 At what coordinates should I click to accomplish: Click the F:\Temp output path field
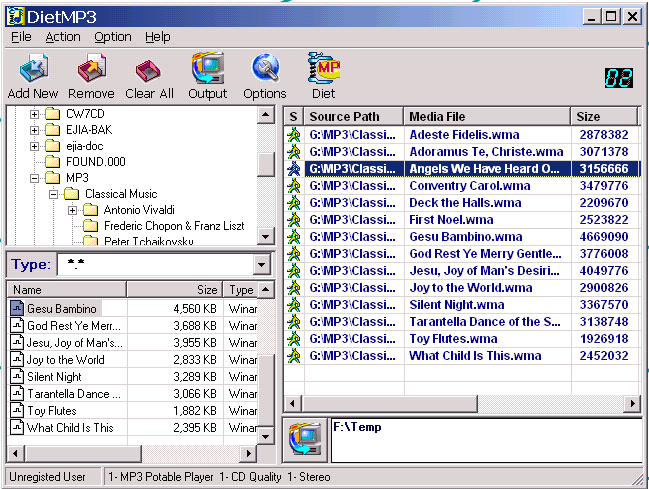point(487,441)
